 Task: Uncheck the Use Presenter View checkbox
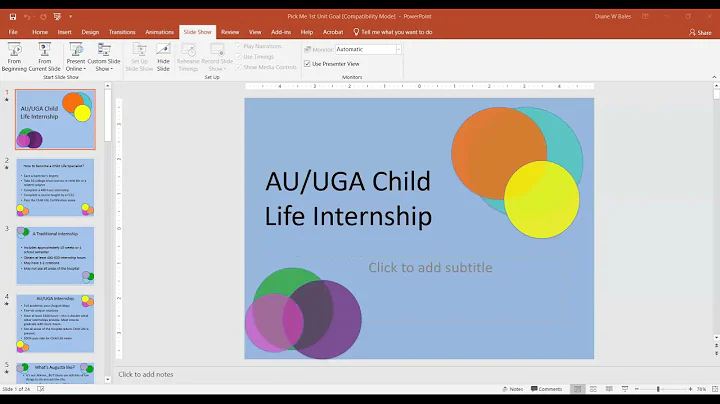click(x=307, y=64)
